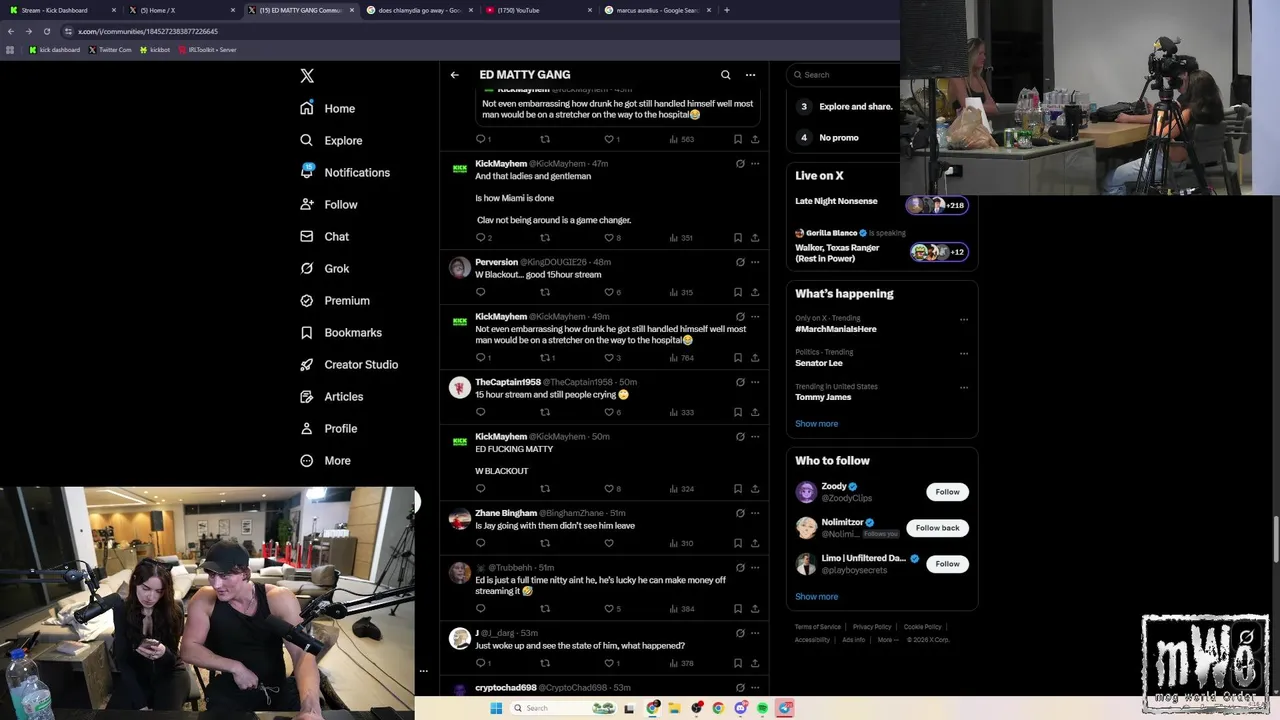Show more under What's happening
Viewport: 1280px width, 720px height.
[x=817, y=424]
